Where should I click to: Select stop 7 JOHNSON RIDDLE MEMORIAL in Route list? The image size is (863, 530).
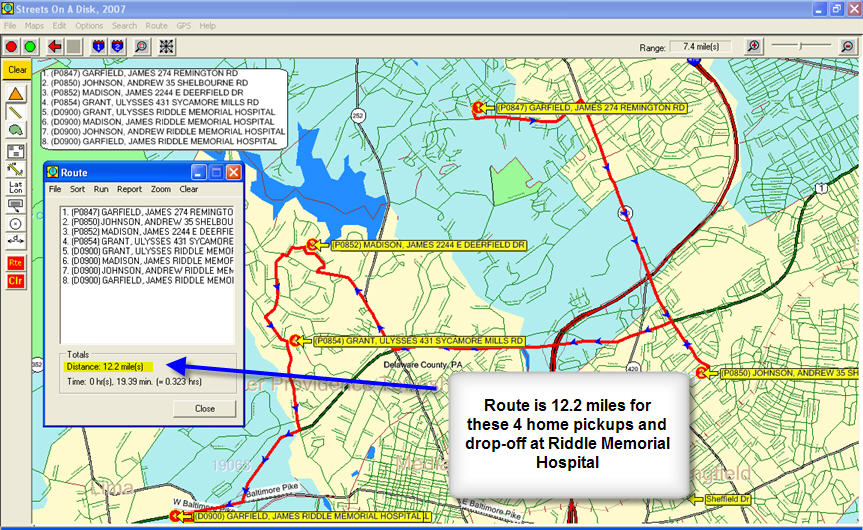tap(148, 271)
